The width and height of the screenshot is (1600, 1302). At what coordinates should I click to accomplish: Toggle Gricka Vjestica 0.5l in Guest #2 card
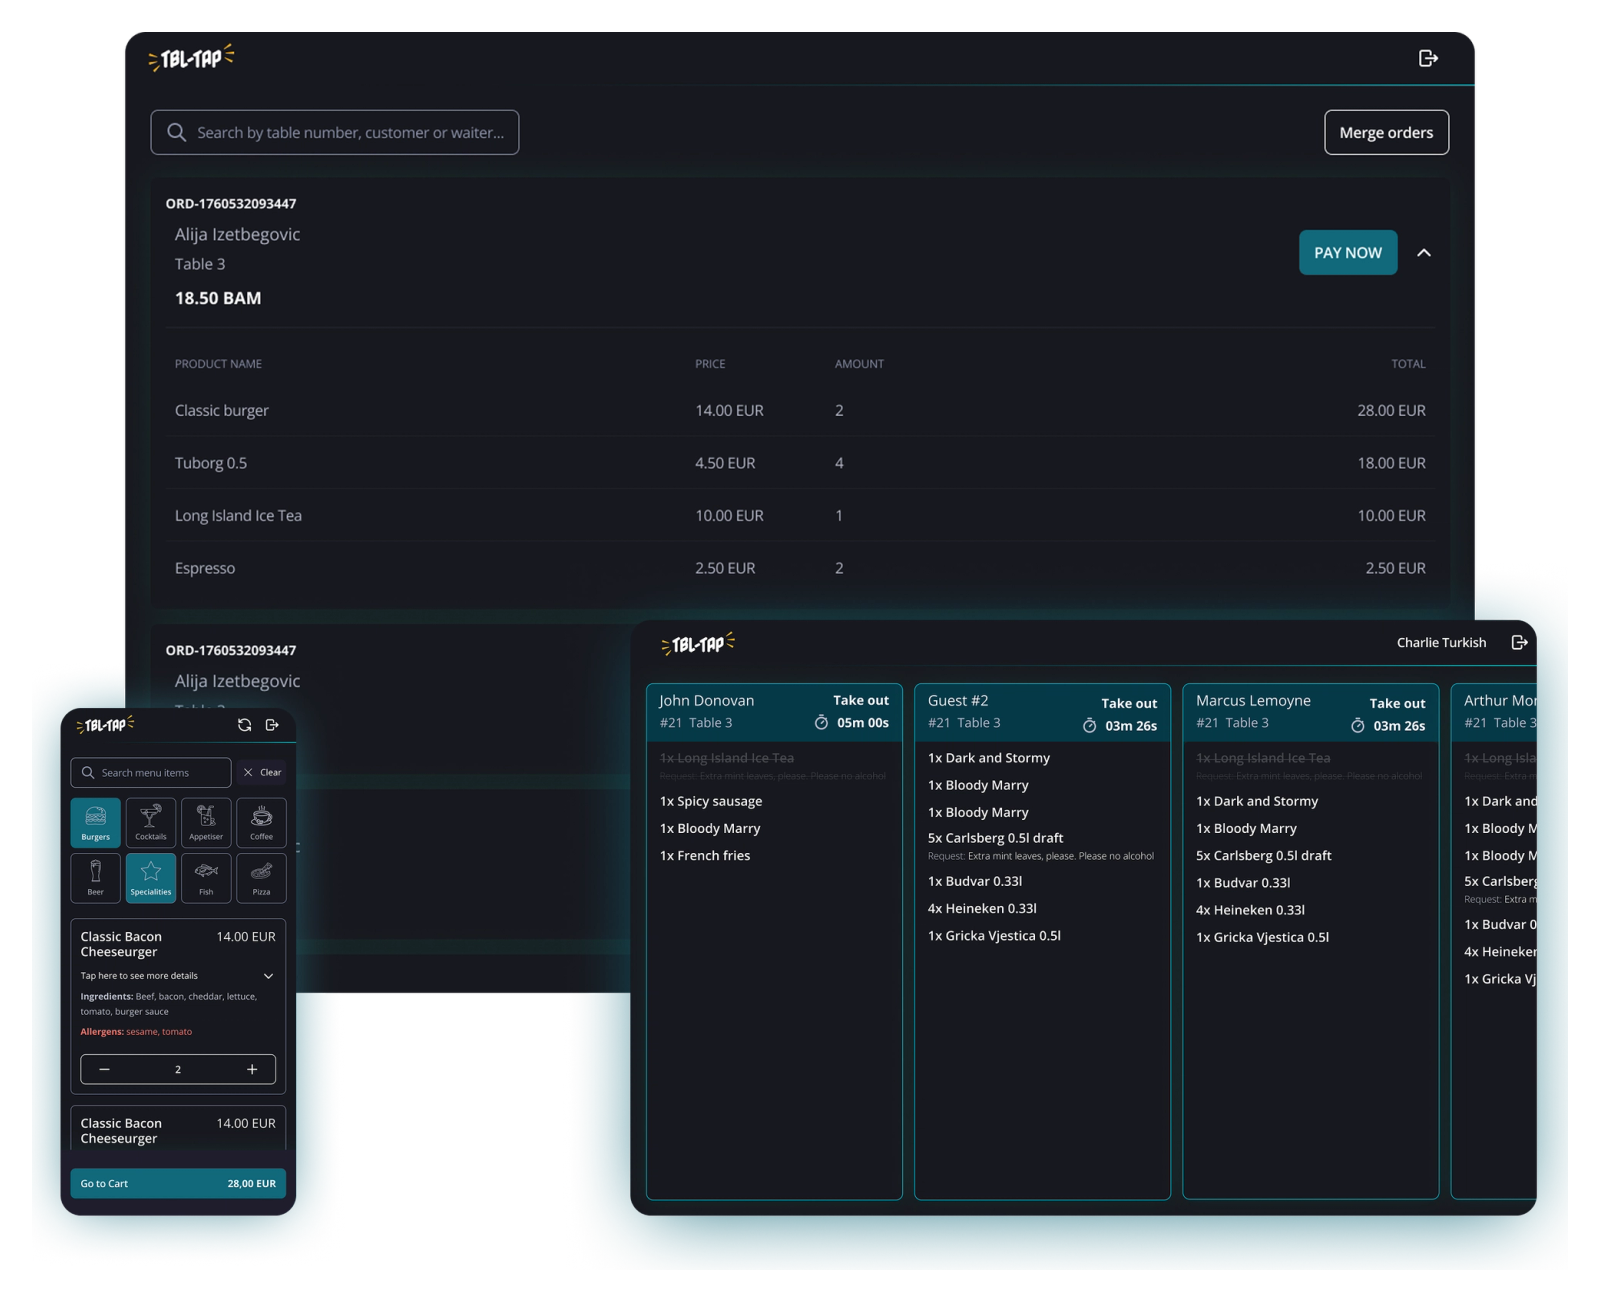(994, 936)
